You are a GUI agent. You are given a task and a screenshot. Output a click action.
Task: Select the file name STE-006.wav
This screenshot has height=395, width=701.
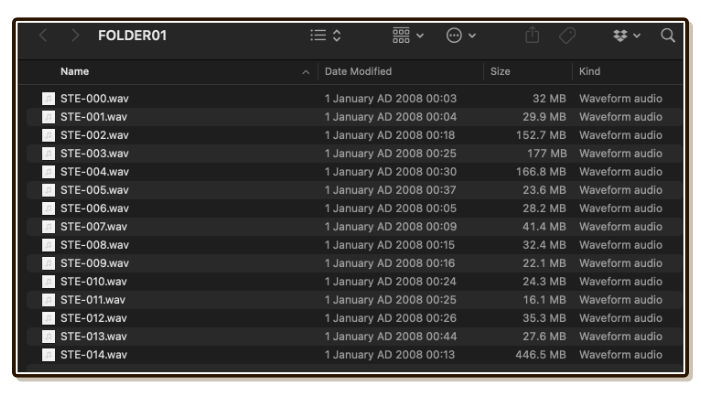click(x=94, y=208)
